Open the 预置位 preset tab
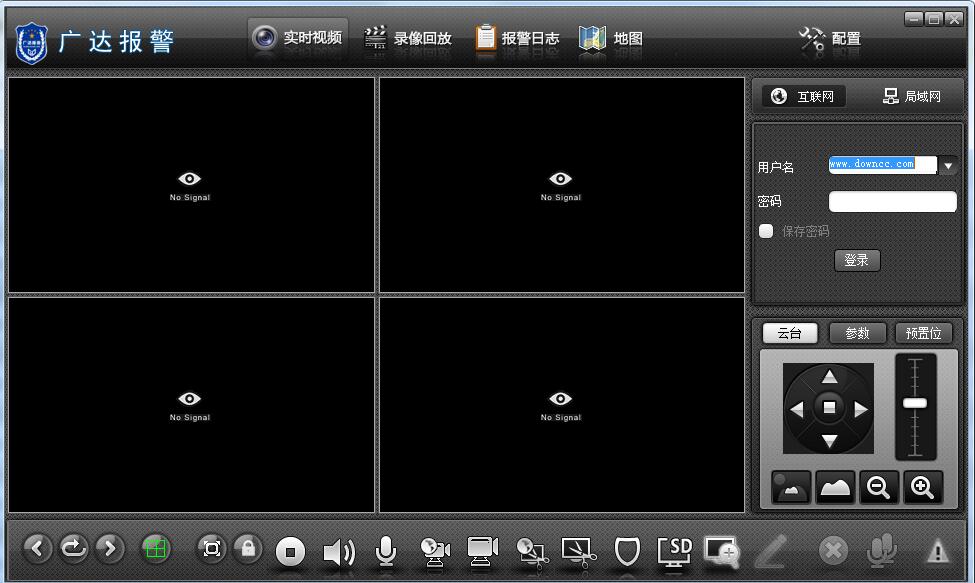 point(922,333)
